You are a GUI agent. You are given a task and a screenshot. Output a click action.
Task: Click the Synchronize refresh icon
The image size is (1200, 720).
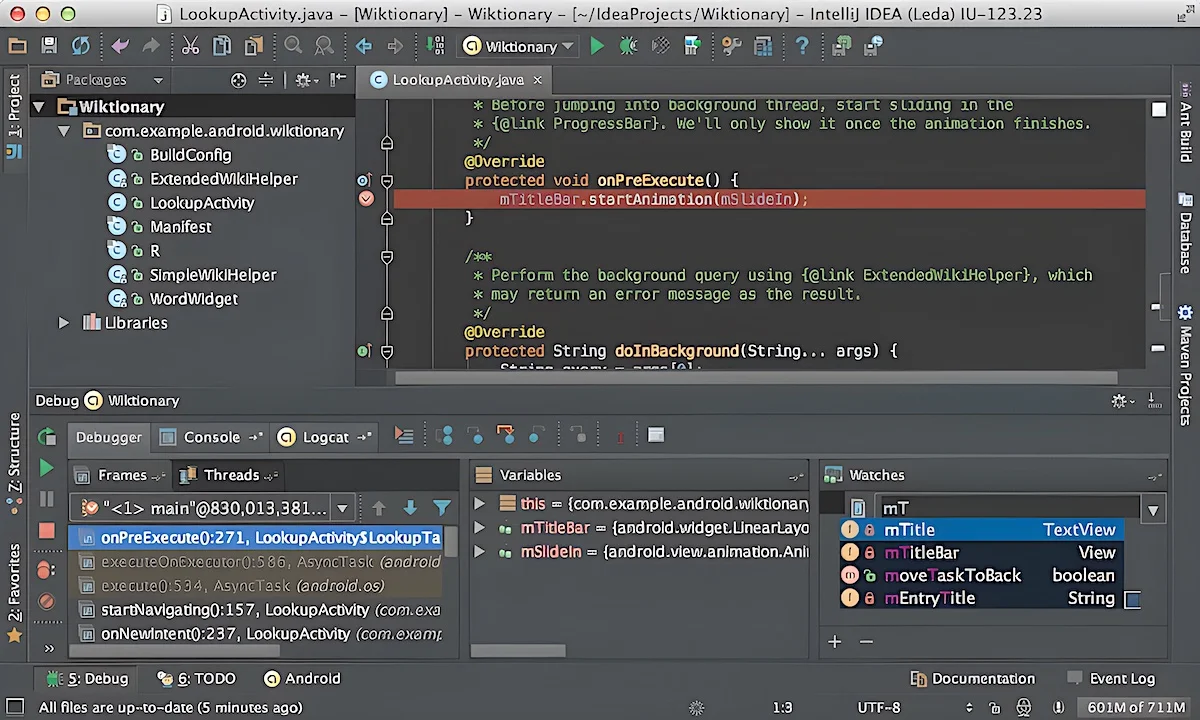coord(80,46)
